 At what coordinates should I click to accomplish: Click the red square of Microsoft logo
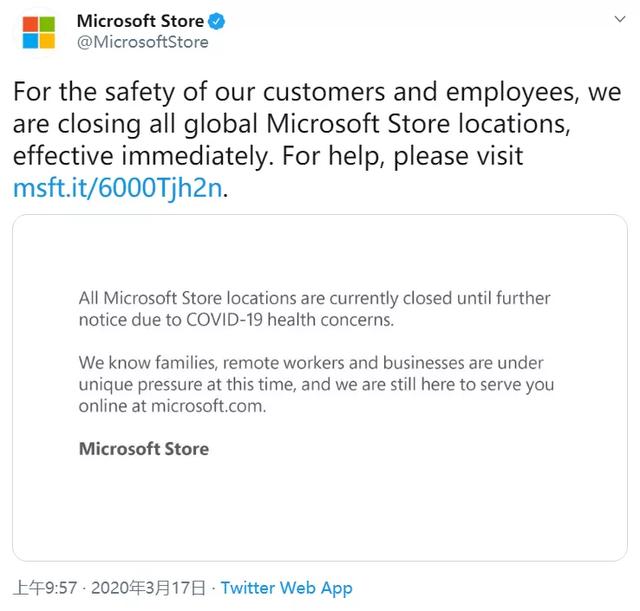click(x=31, y=23)
